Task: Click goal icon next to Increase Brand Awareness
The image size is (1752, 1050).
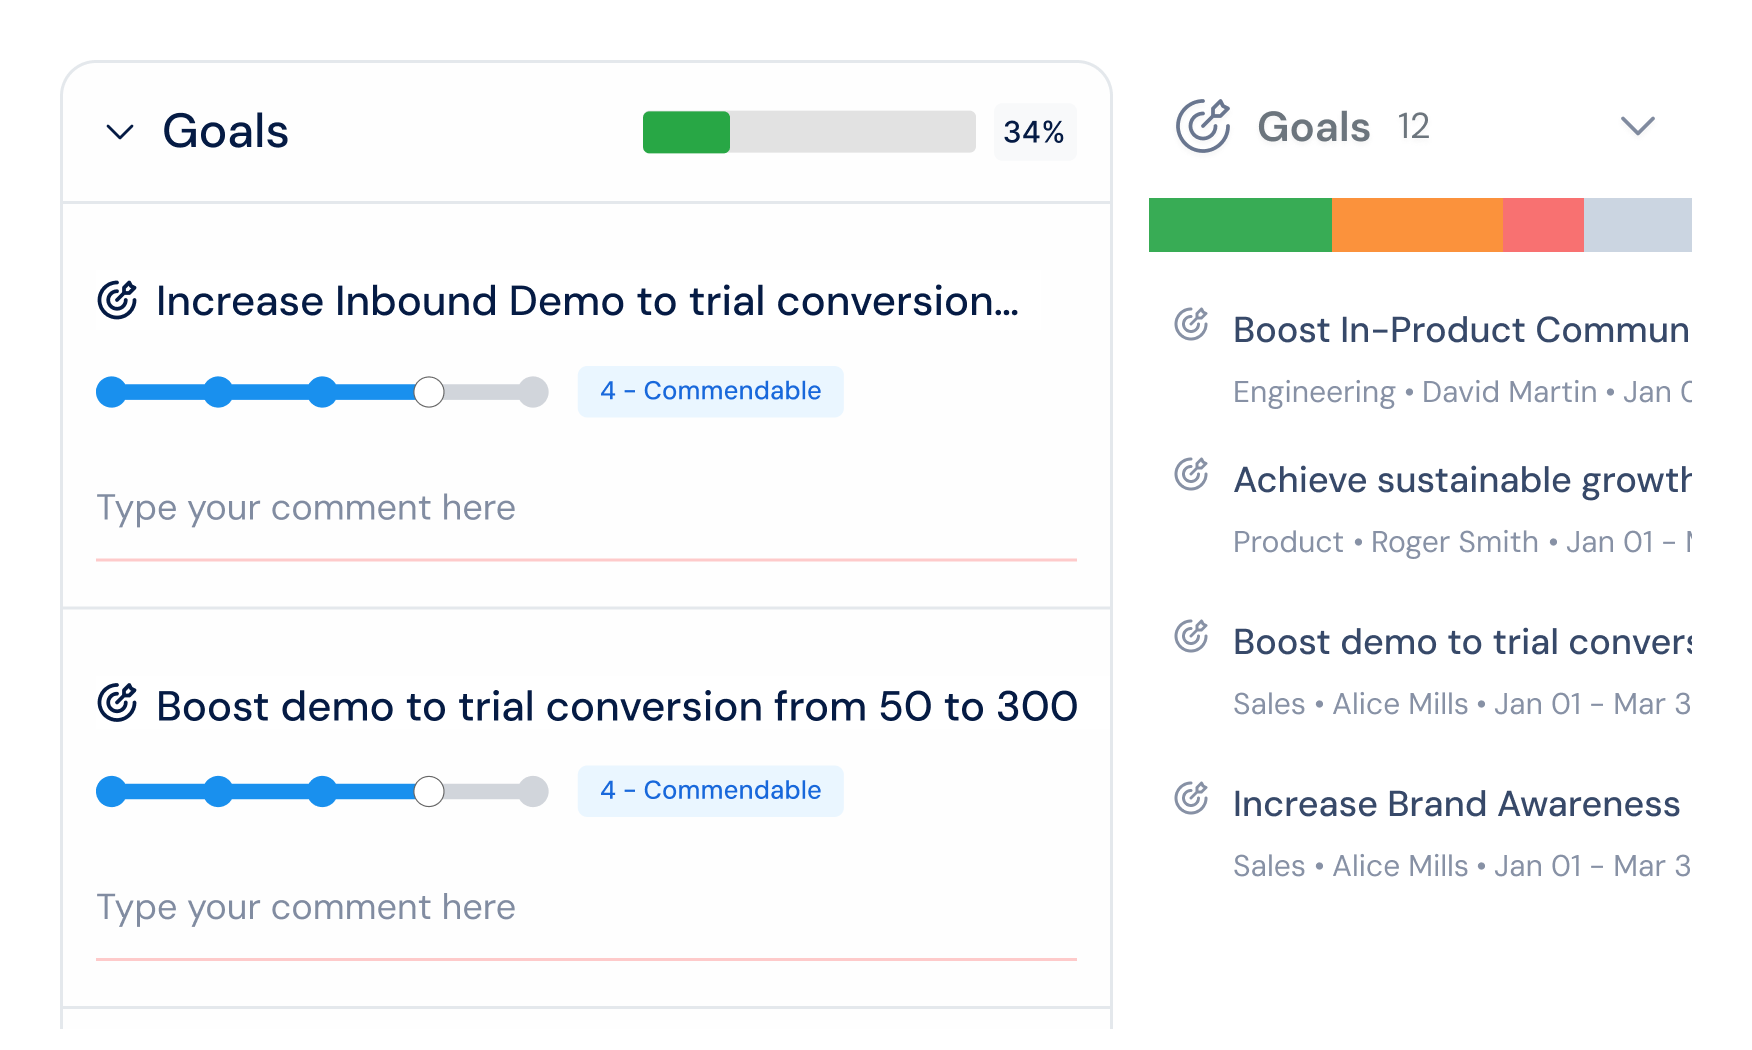Action: coord(1191,798)
